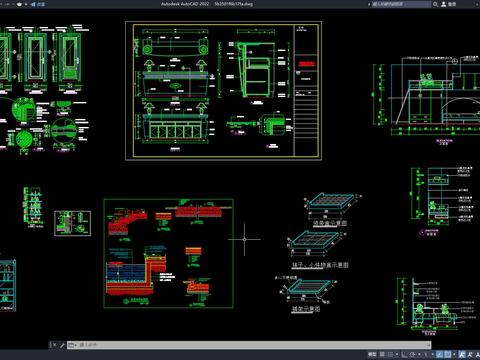Open the user sign-in account icon
The image size is (480, 360).
[444, 4]
